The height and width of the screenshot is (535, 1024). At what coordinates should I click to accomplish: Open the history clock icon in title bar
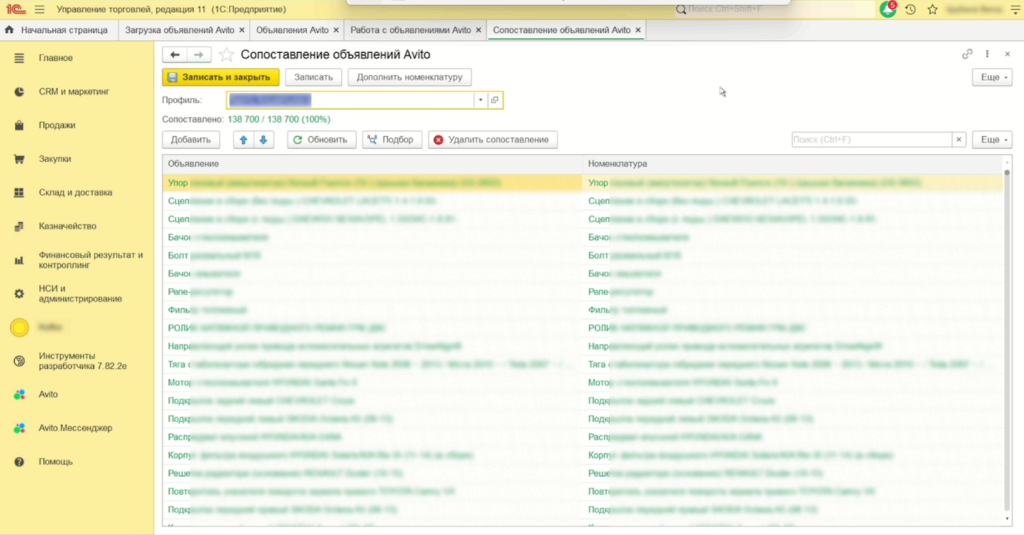pyautogui.click(x=910, y=9)
